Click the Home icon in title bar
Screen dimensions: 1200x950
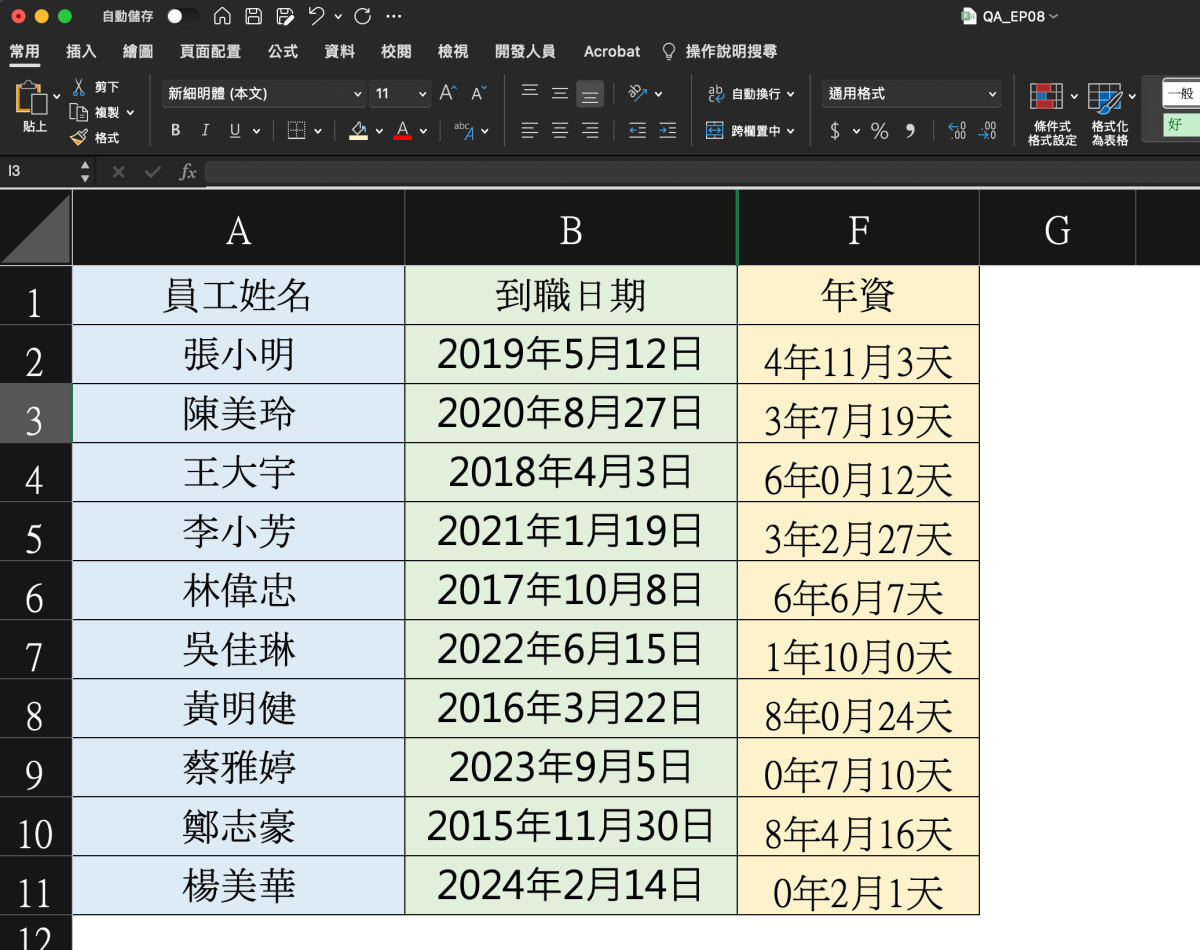coord(223,16)
